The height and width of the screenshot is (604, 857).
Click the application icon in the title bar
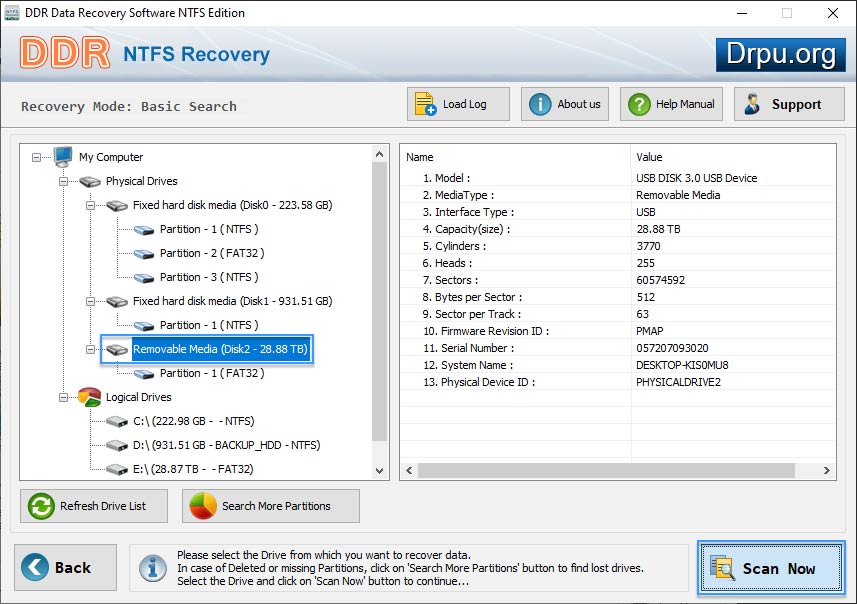coord(11,13)
